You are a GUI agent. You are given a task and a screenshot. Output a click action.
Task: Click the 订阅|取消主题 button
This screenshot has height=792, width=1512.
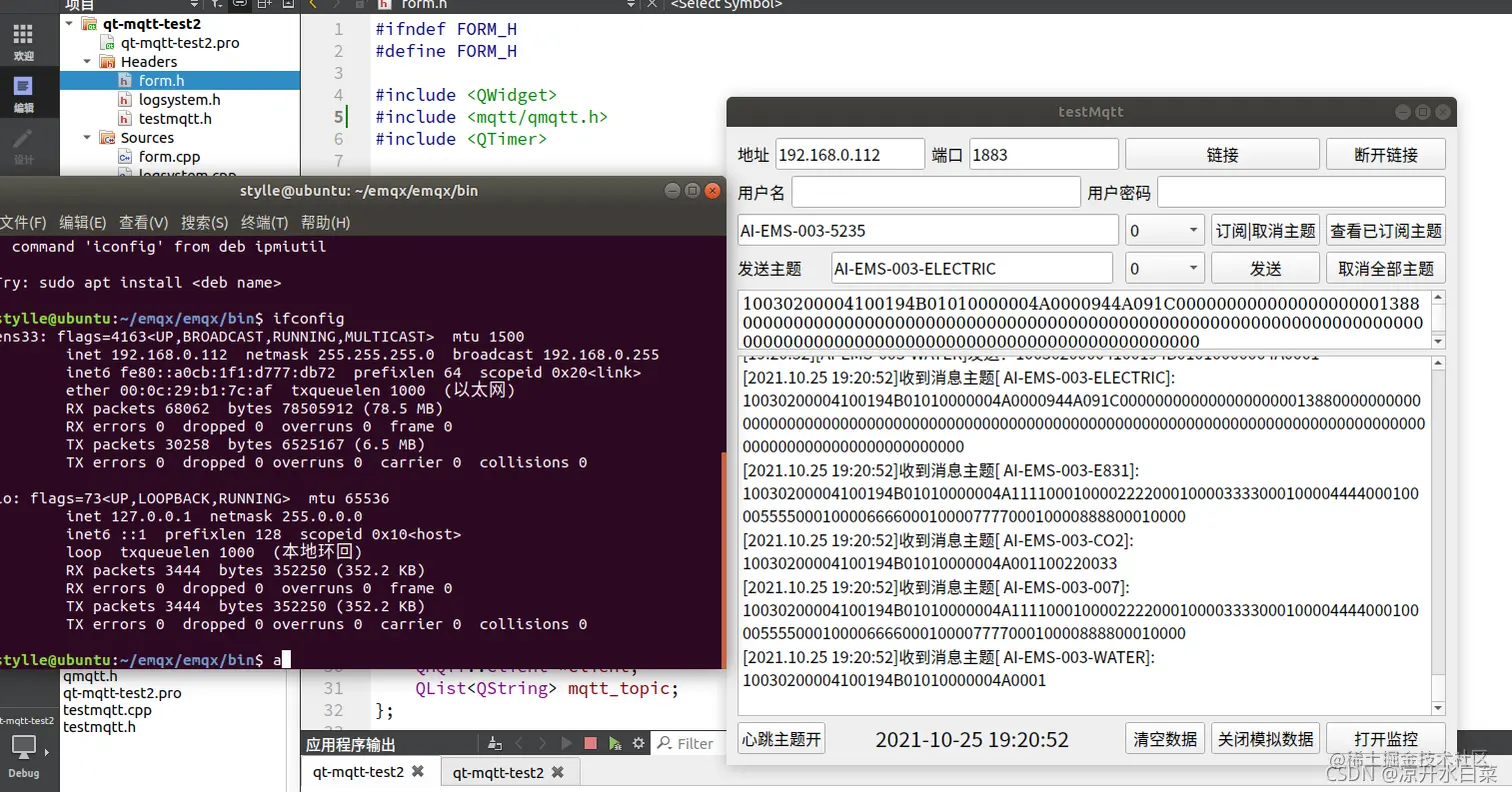[x=1265, y=230]
